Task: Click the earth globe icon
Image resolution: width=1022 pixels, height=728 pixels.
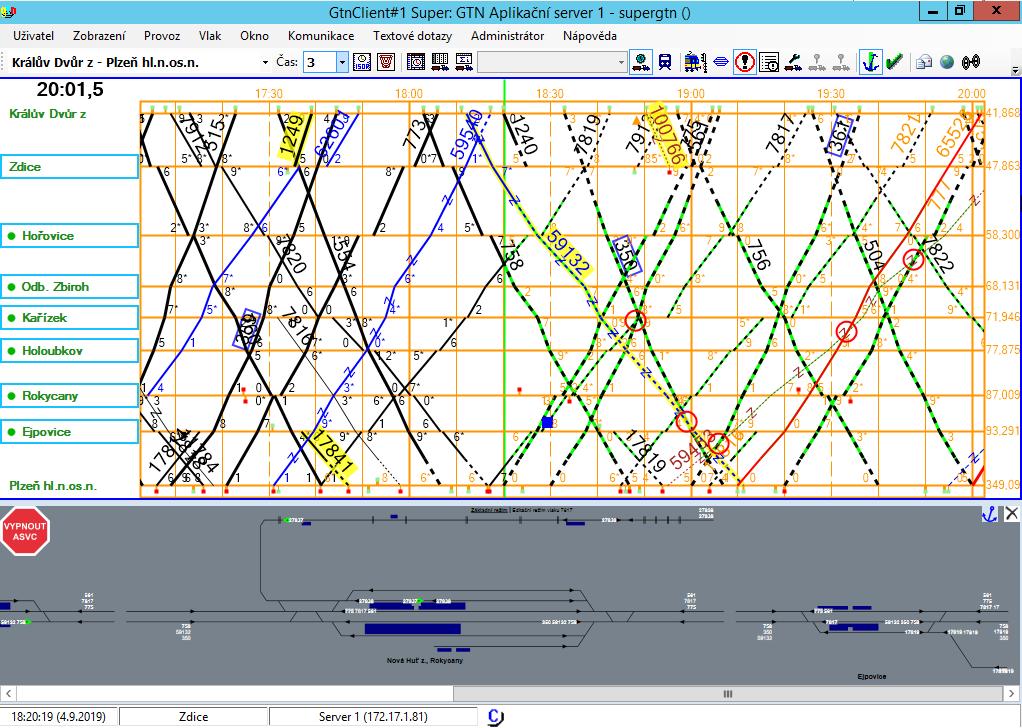Action: (x=947, y=62)
